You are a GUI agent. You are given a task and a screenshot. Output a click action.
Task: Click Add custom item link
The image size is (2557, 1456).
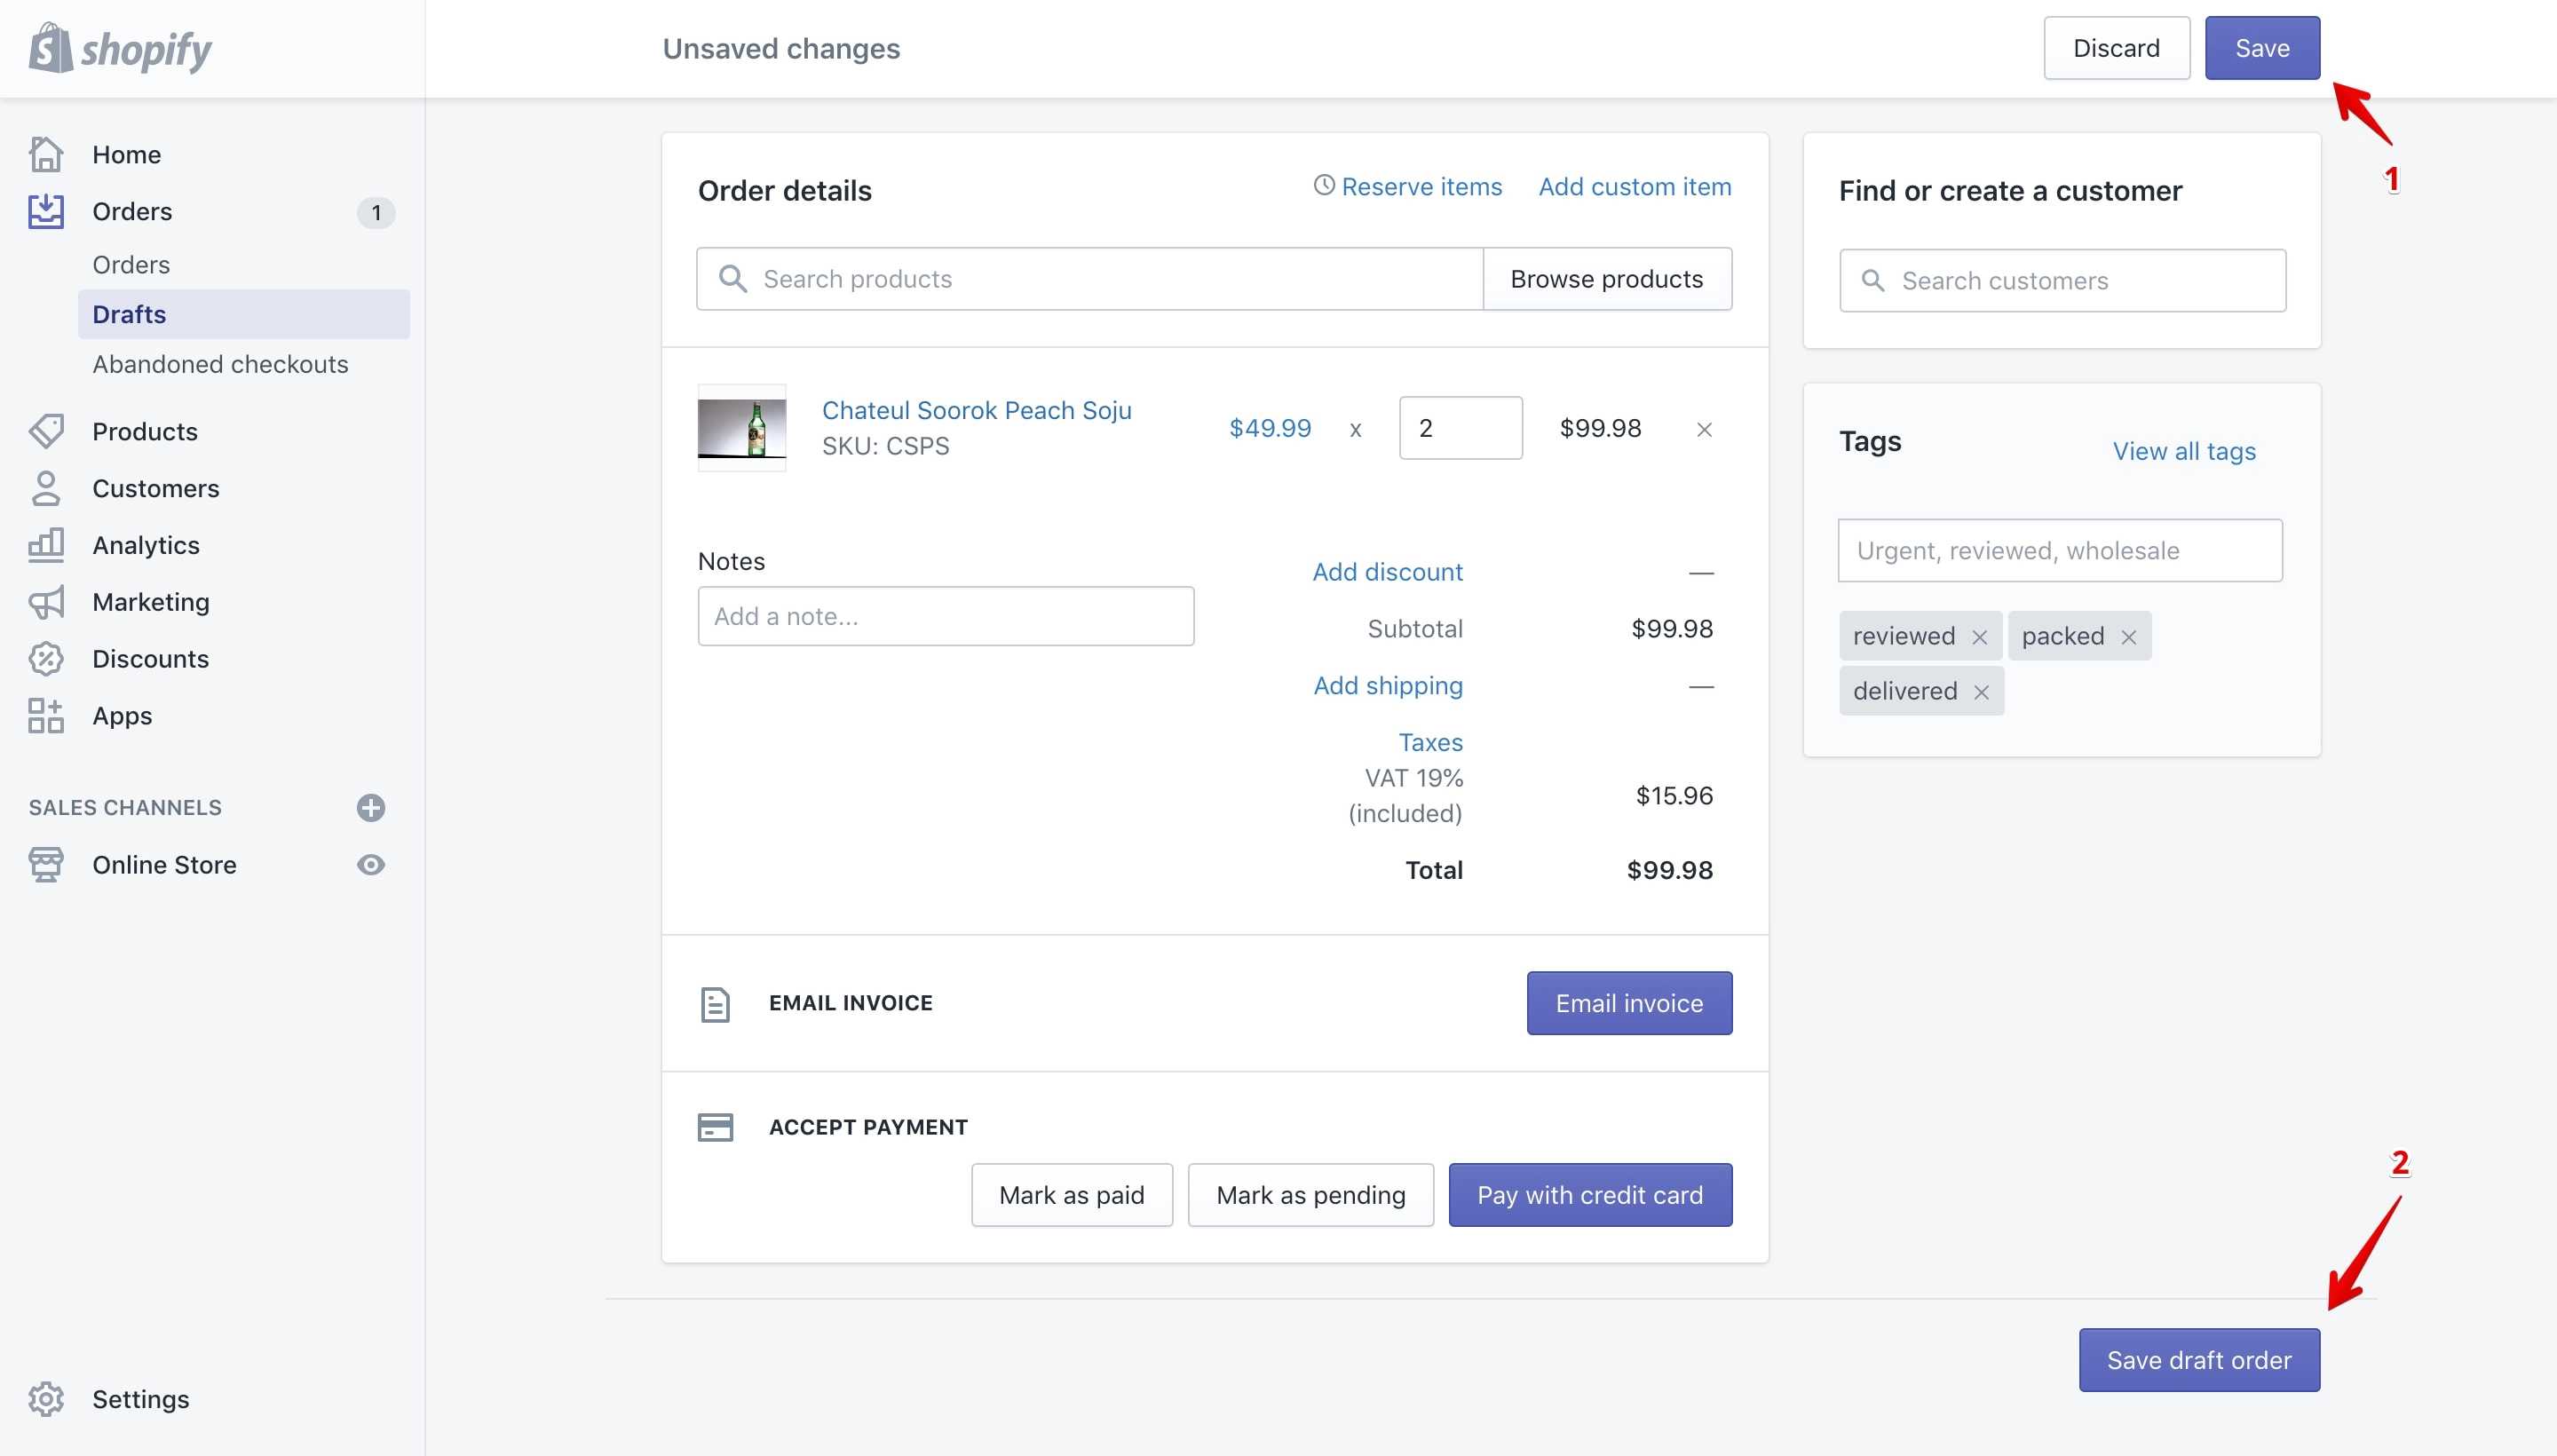1634,187
